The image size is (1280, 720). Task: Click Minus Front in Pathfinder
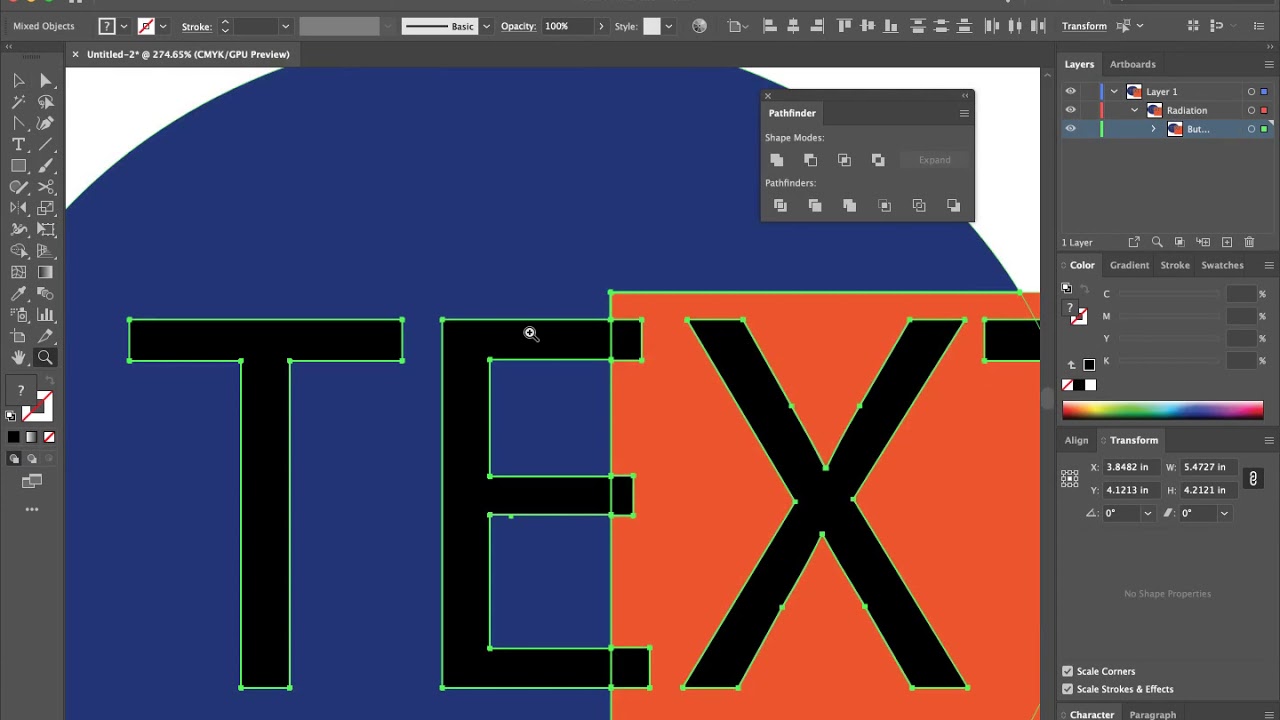pyautogui.click(x=811, y=160)
